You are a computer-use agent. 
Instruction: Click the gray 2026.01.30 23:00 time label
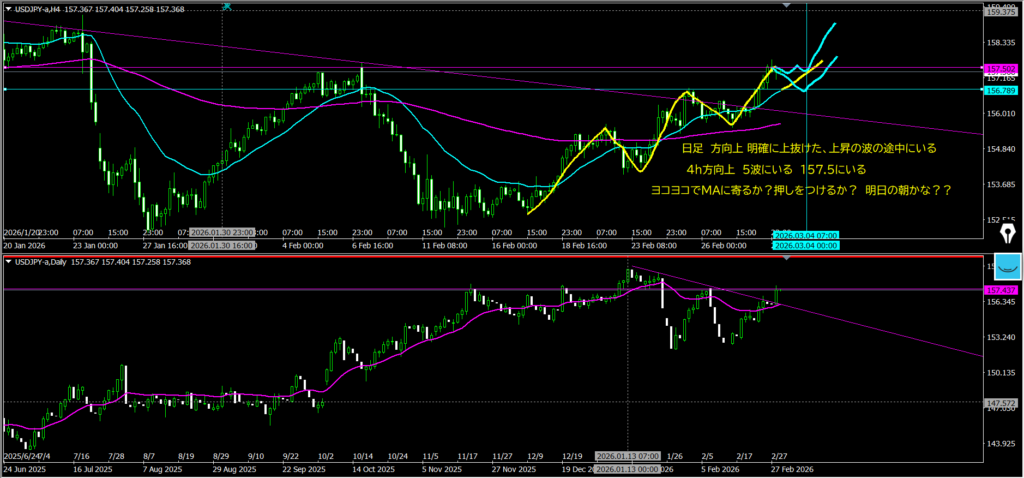pos(221,233)
